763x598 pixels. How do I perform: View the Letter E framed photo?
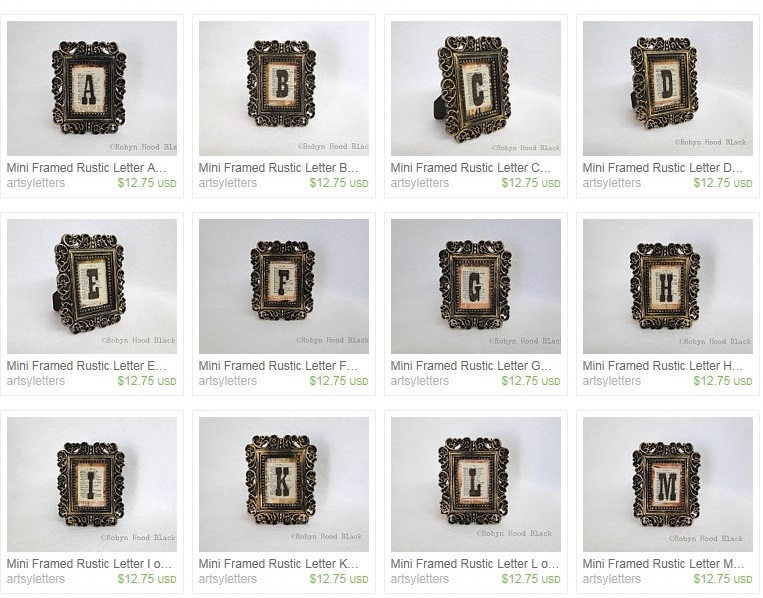tap(92, 286)
